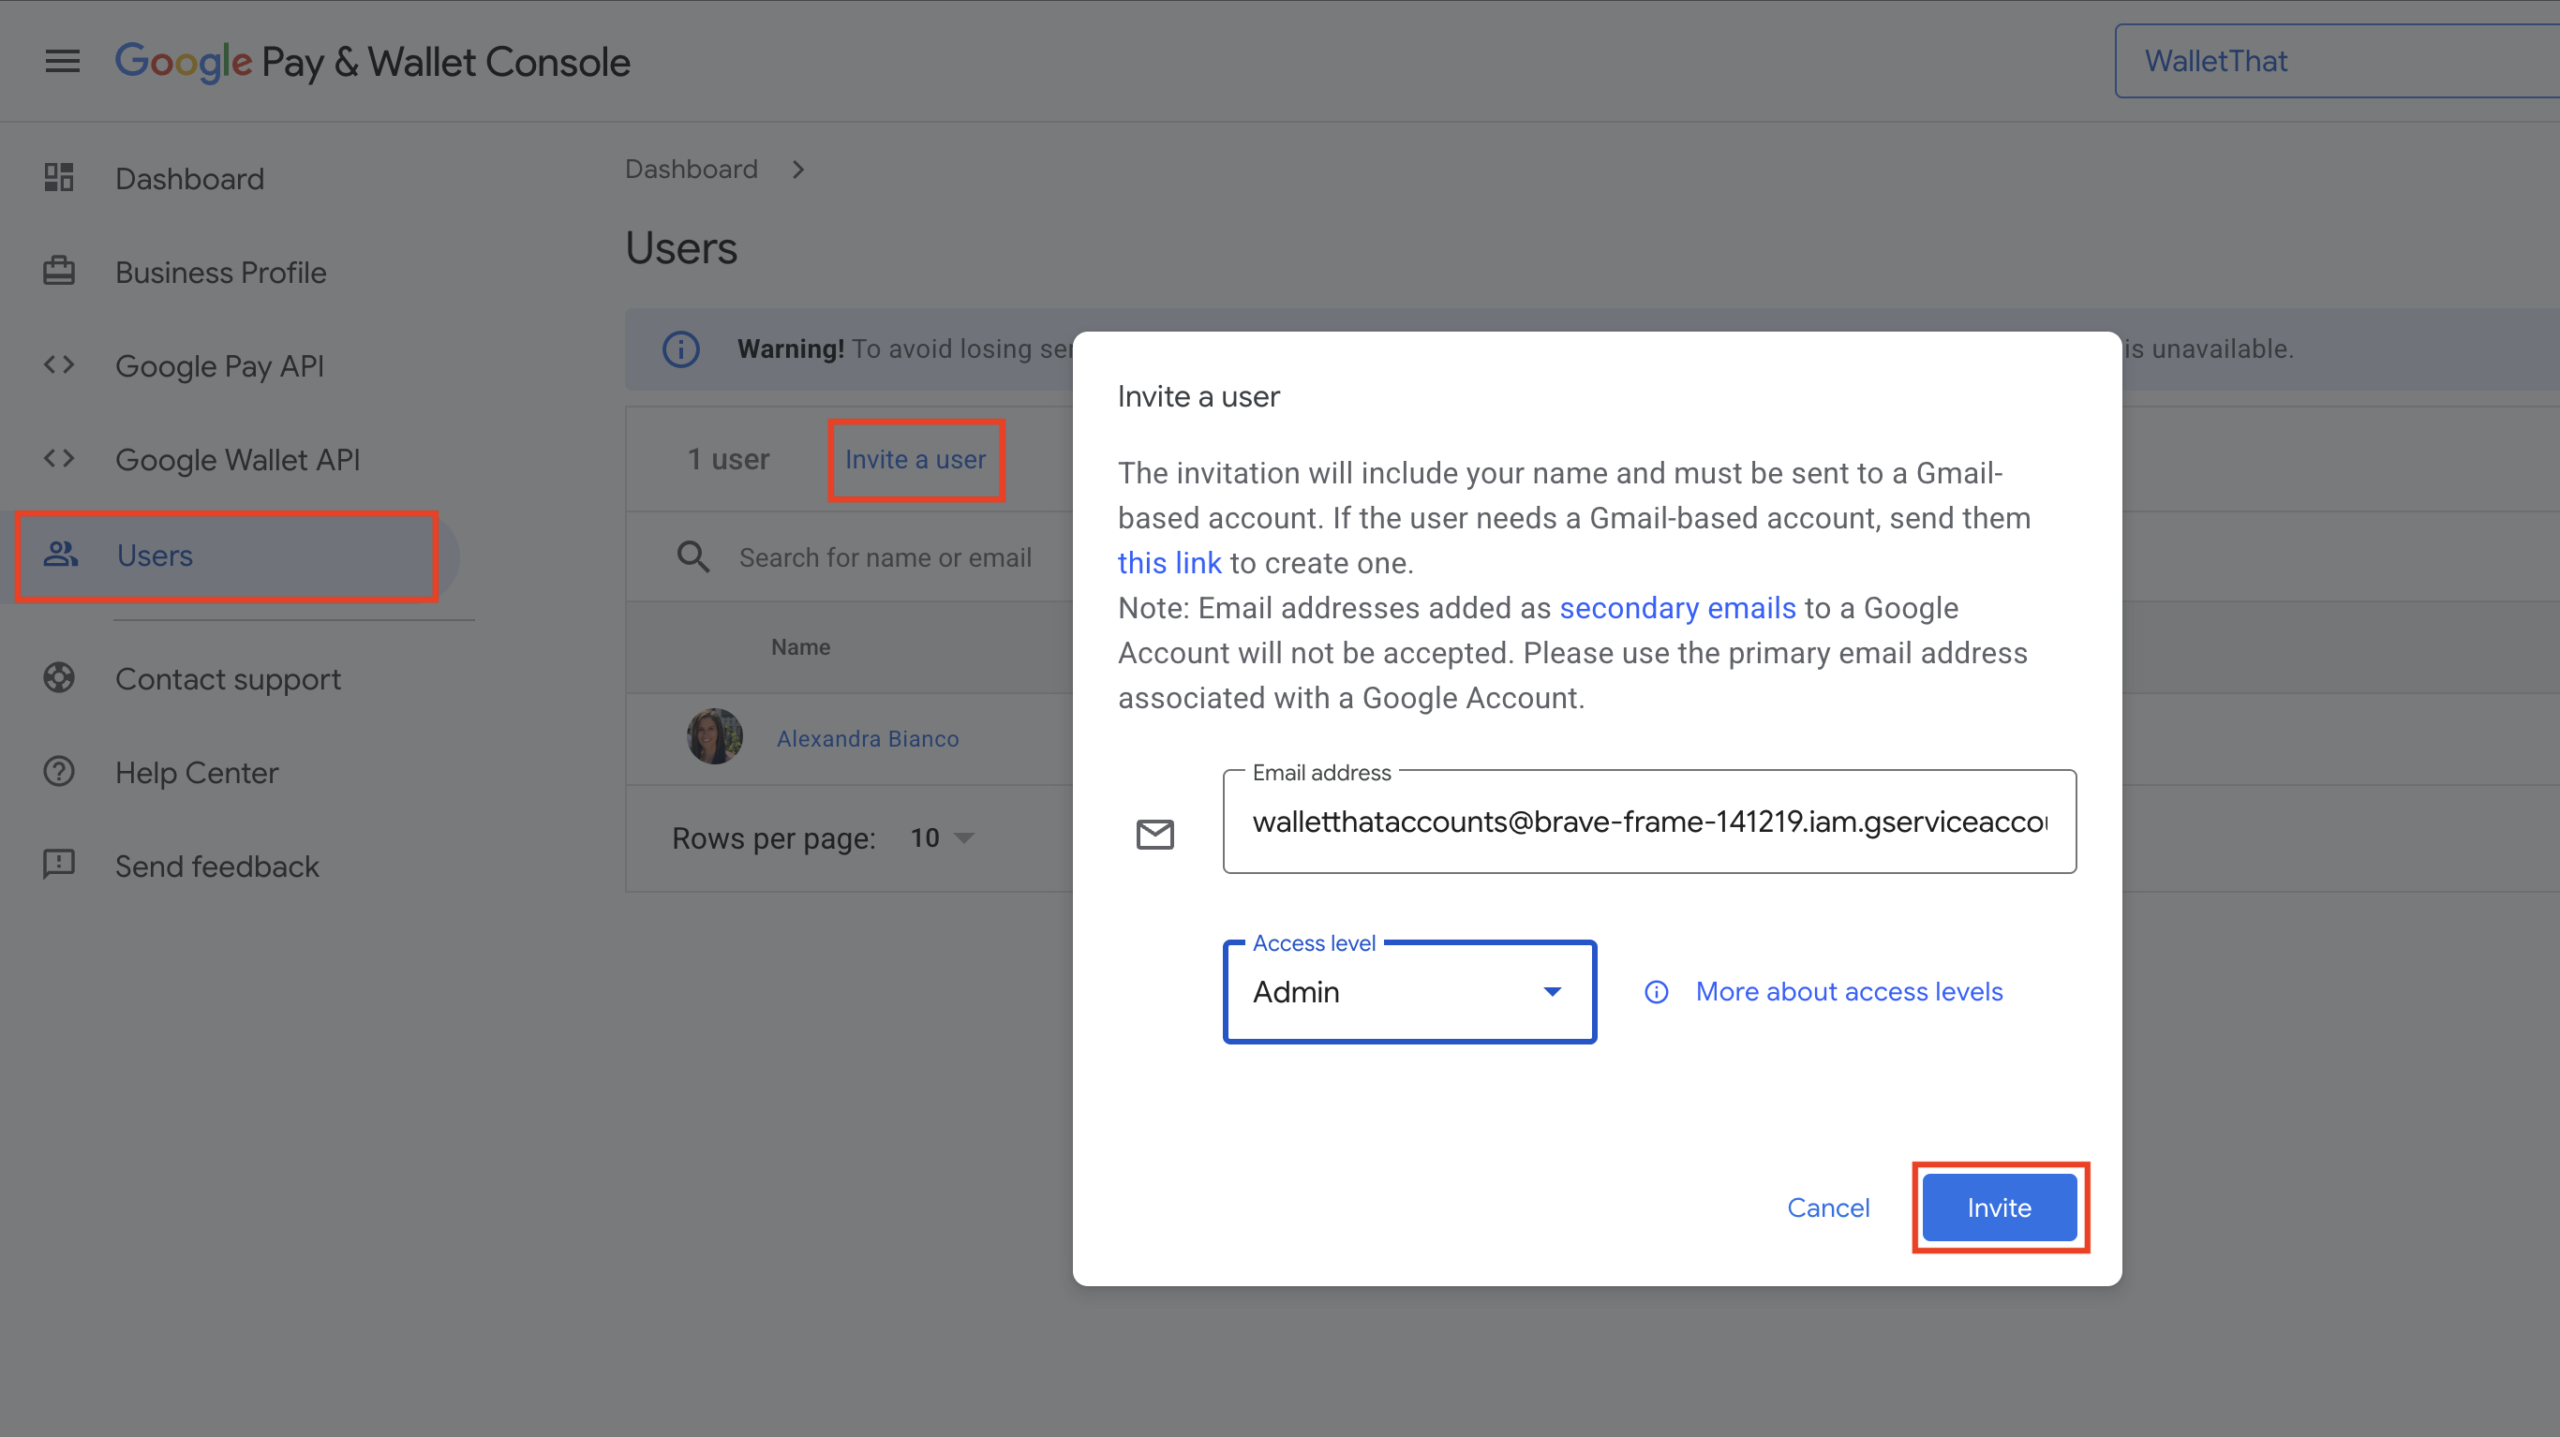Click the Search for name or email field
This screenshot has width=2560, height=1437.
tap(885, 557)
